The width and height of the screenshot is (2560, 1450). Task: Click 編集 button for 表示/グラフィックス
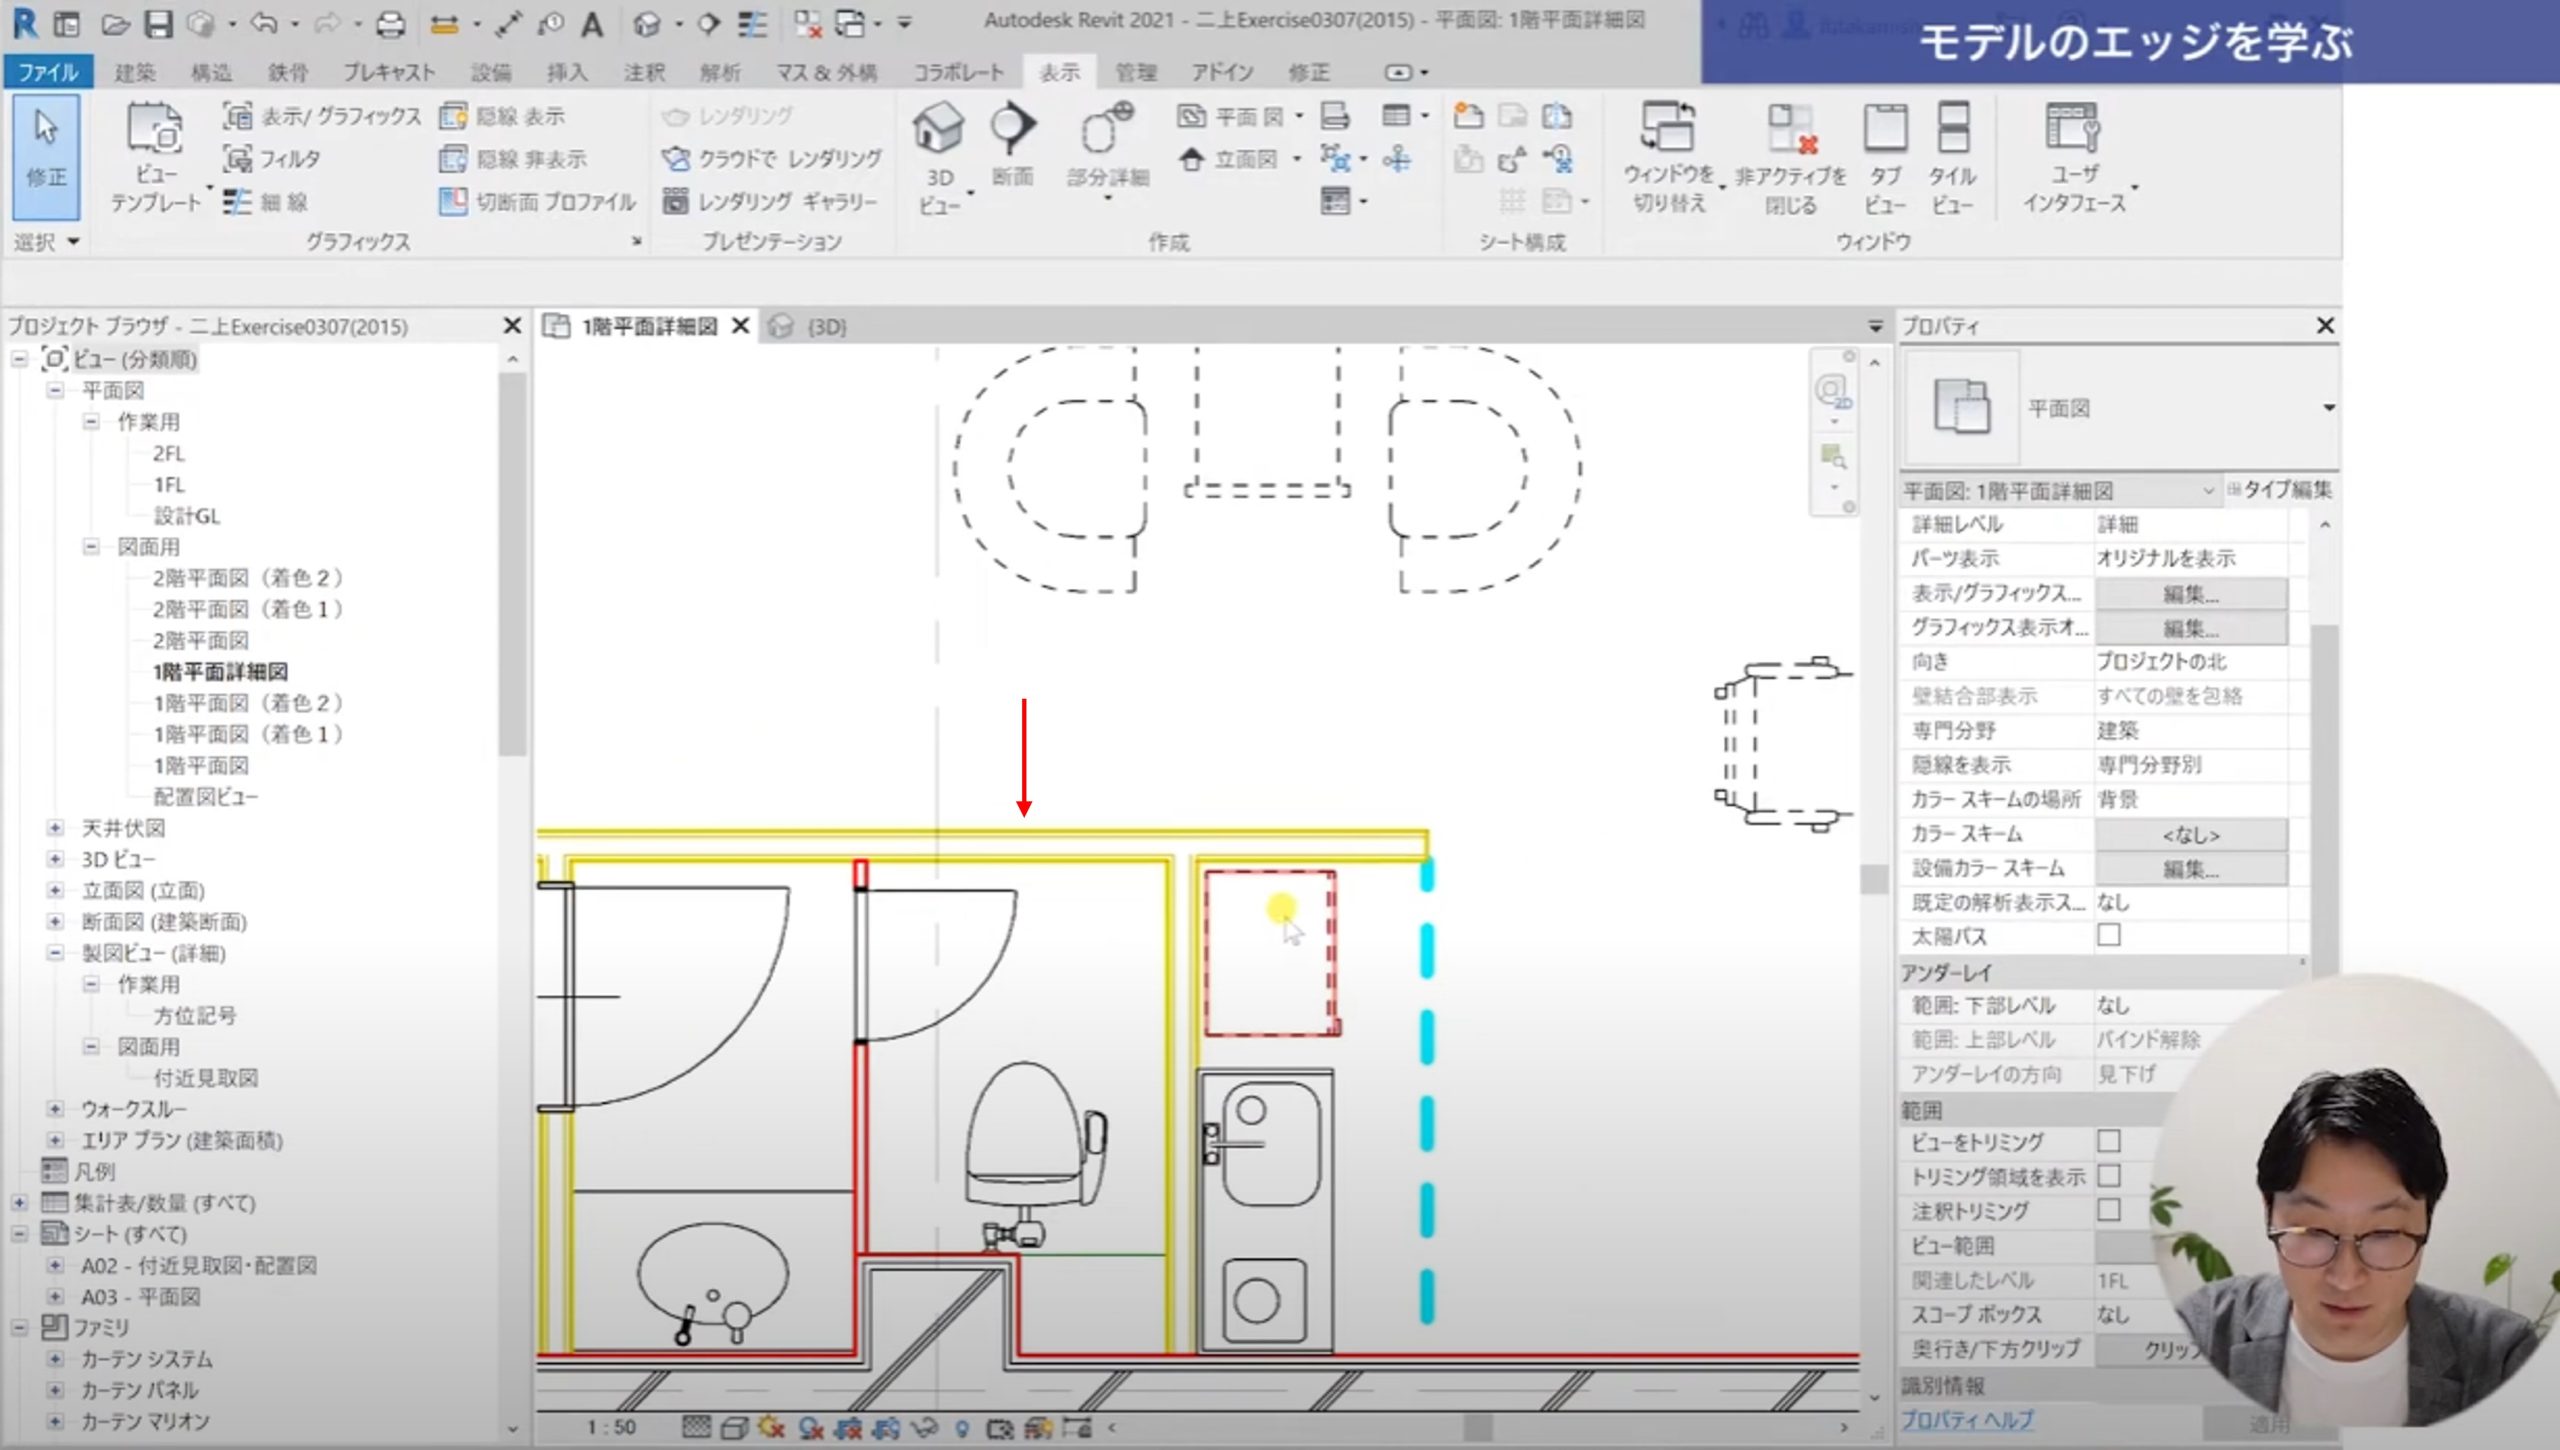tap(2190, 594)
